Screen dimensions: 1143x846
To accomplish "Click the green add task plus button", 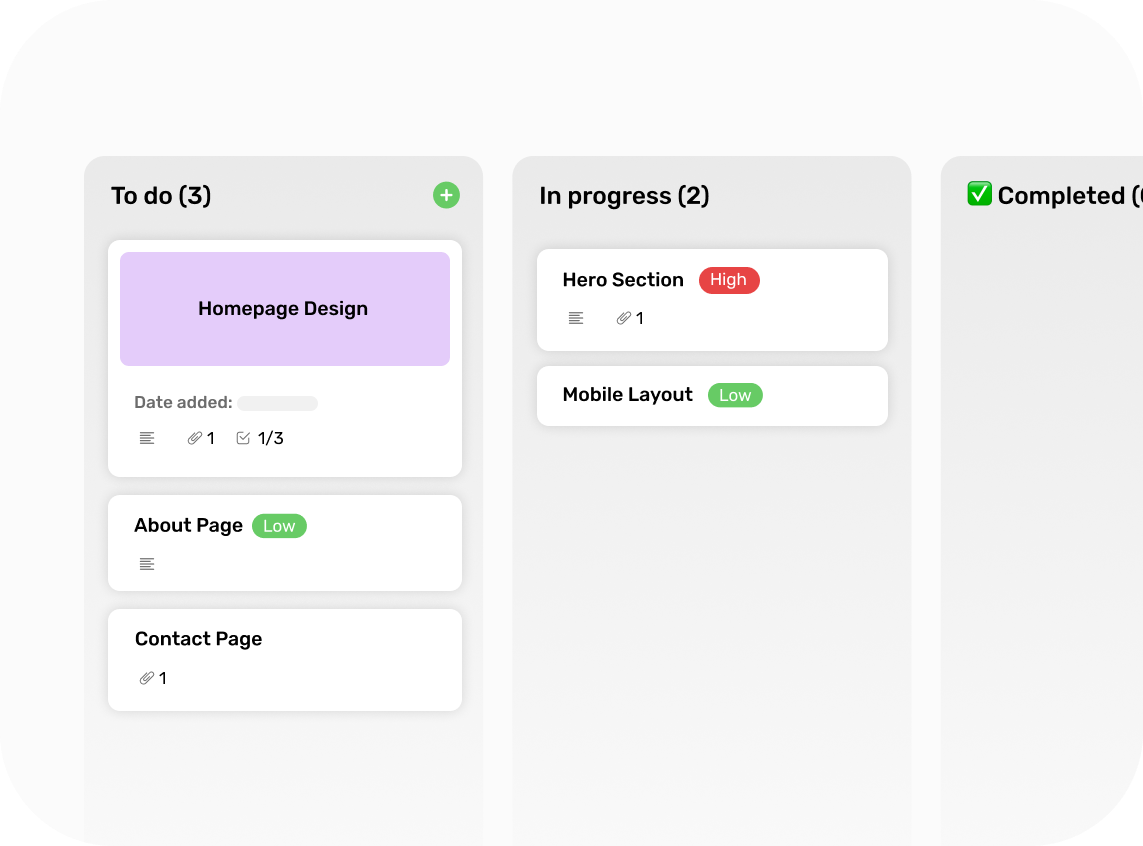I will (x=446, y=195).
